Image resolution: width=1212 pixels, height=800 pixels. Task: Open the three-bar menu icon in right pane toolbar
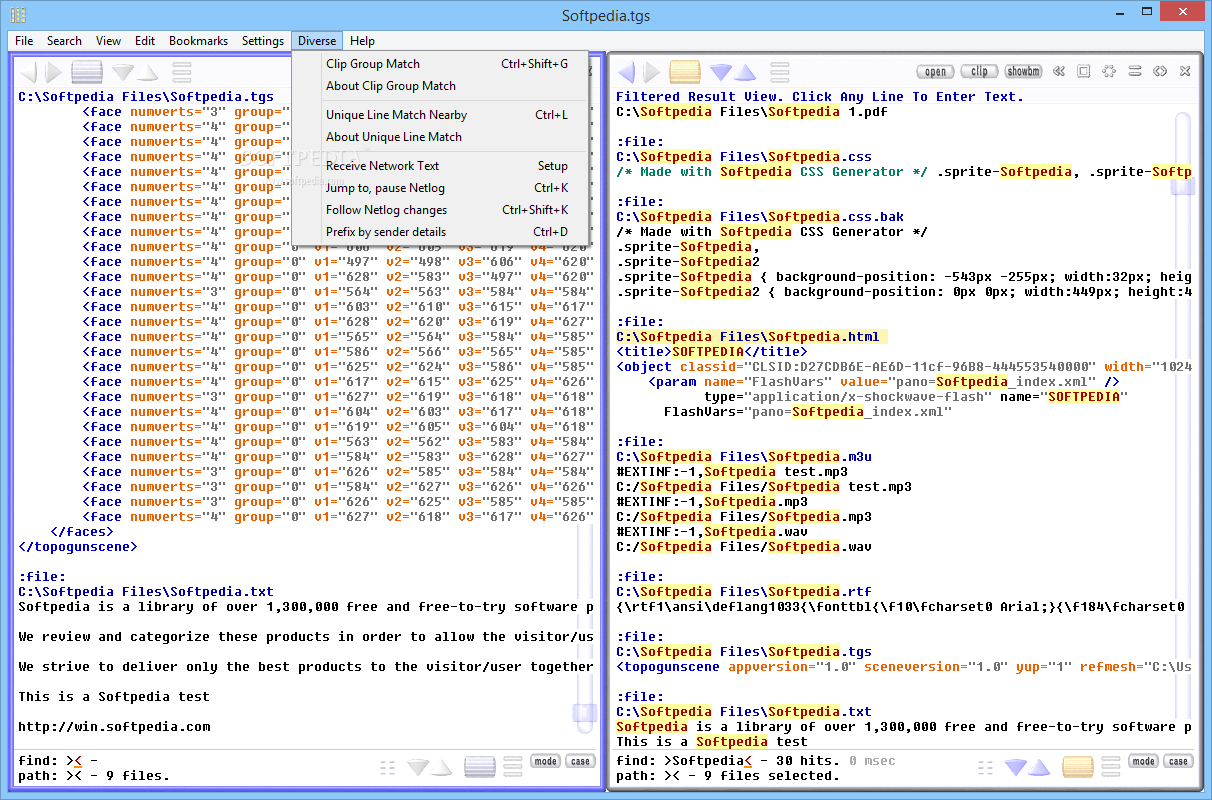[779, 72]
